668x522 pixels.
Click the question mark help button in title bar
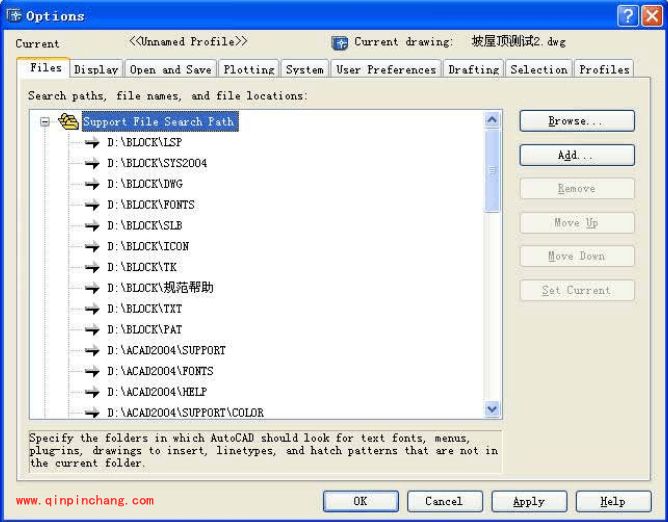[x=628, y=16]
